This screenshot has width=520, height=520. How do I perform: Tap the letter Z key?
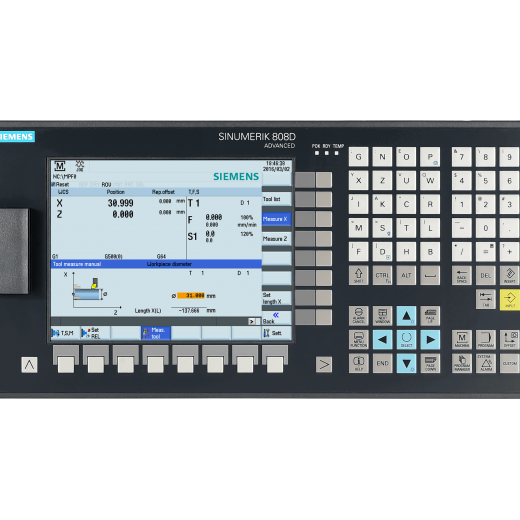tap(382, 180)
